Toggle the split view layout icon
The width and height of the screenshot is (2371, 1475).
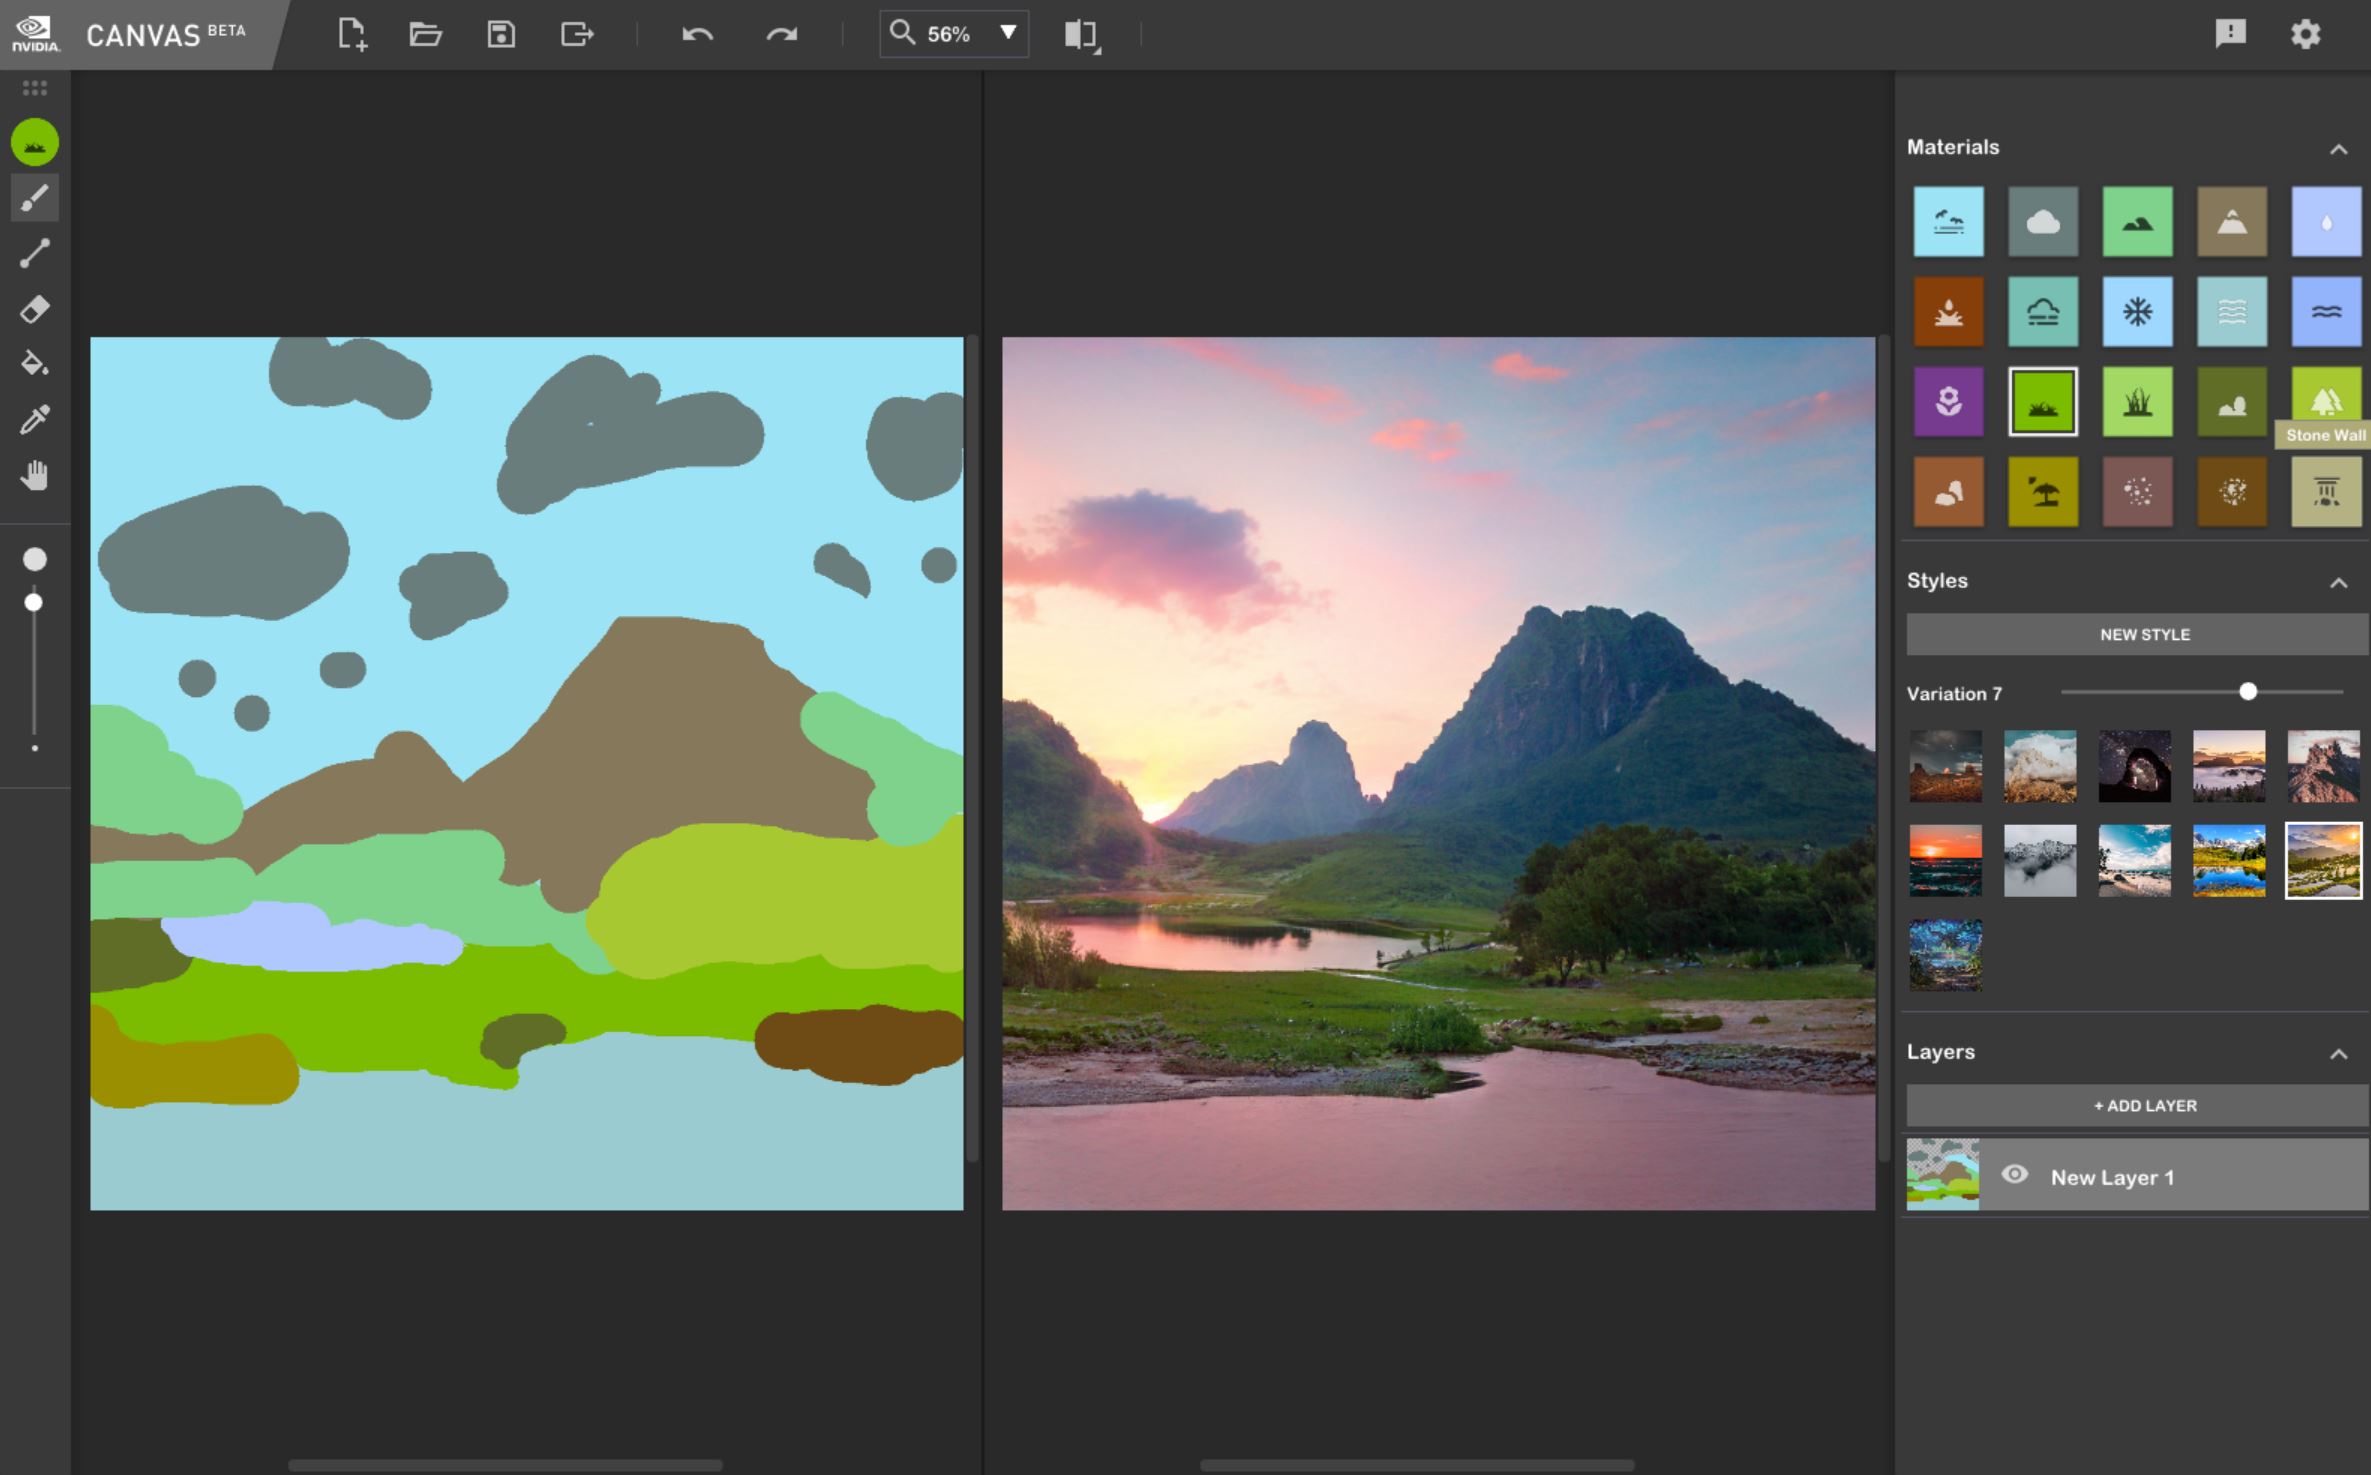tap(1081, 35)
